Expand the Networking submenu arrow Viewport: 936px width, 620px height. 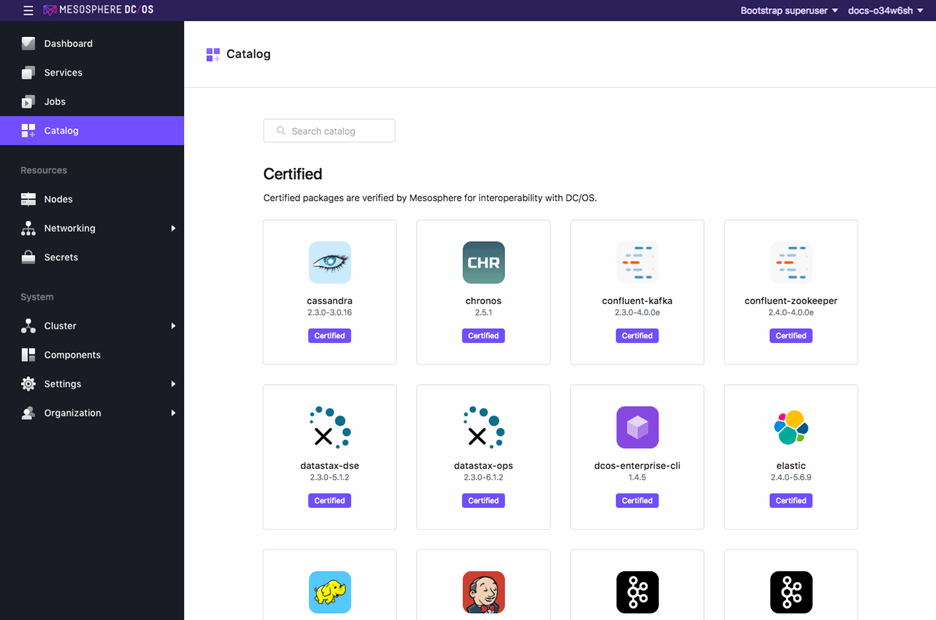173,228
